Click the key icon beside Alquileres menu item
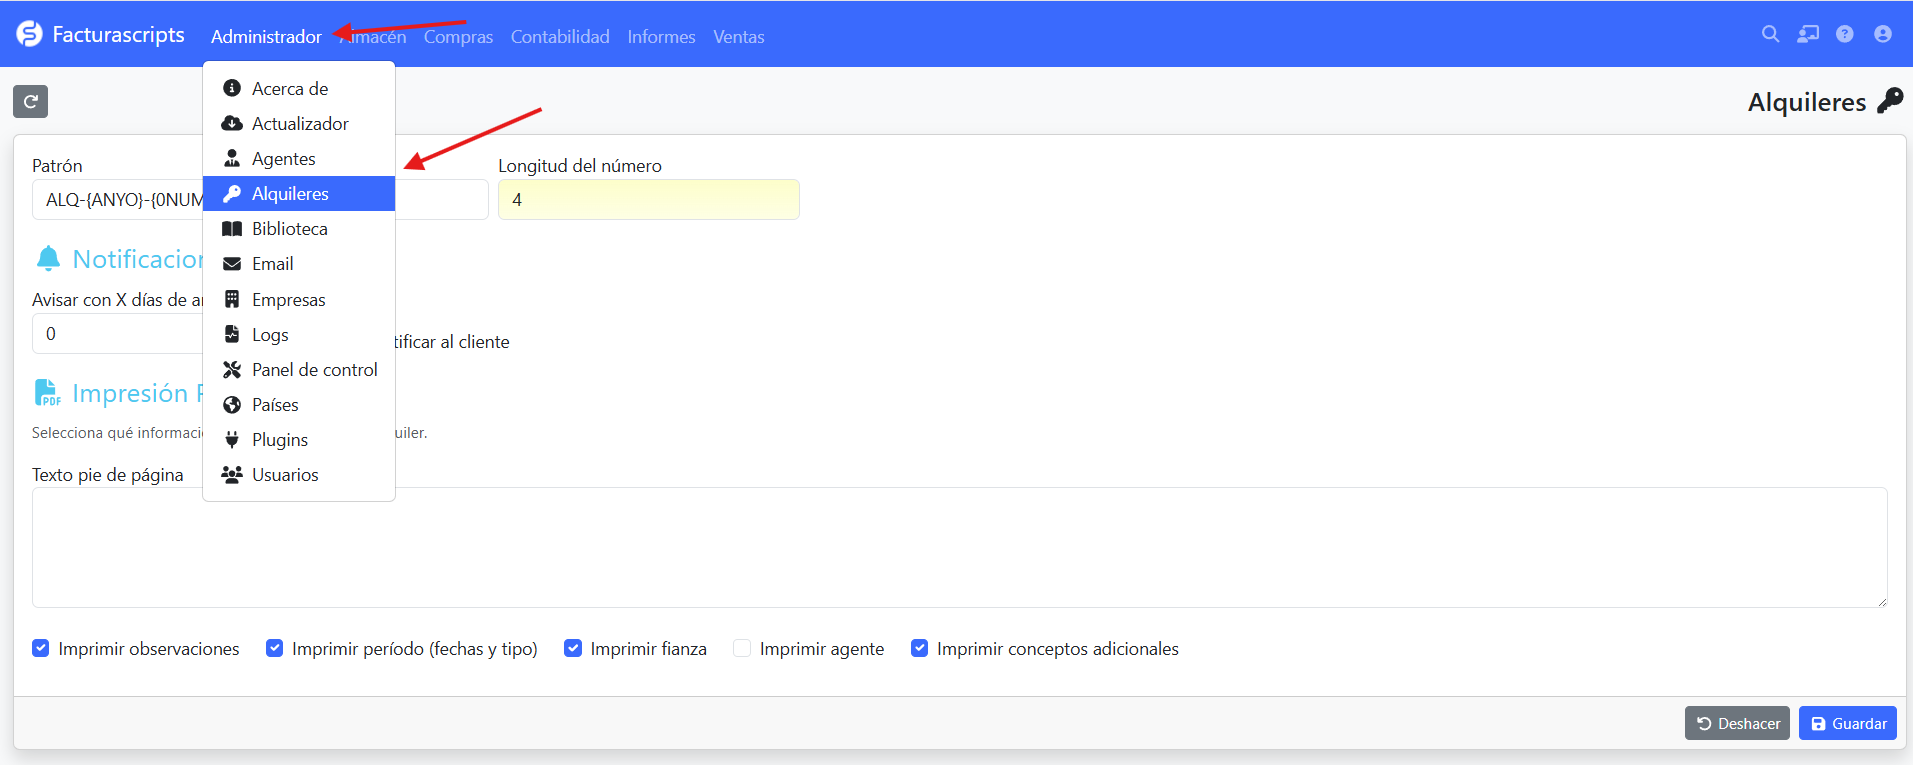1913x765 pixels. coord(232,193)
